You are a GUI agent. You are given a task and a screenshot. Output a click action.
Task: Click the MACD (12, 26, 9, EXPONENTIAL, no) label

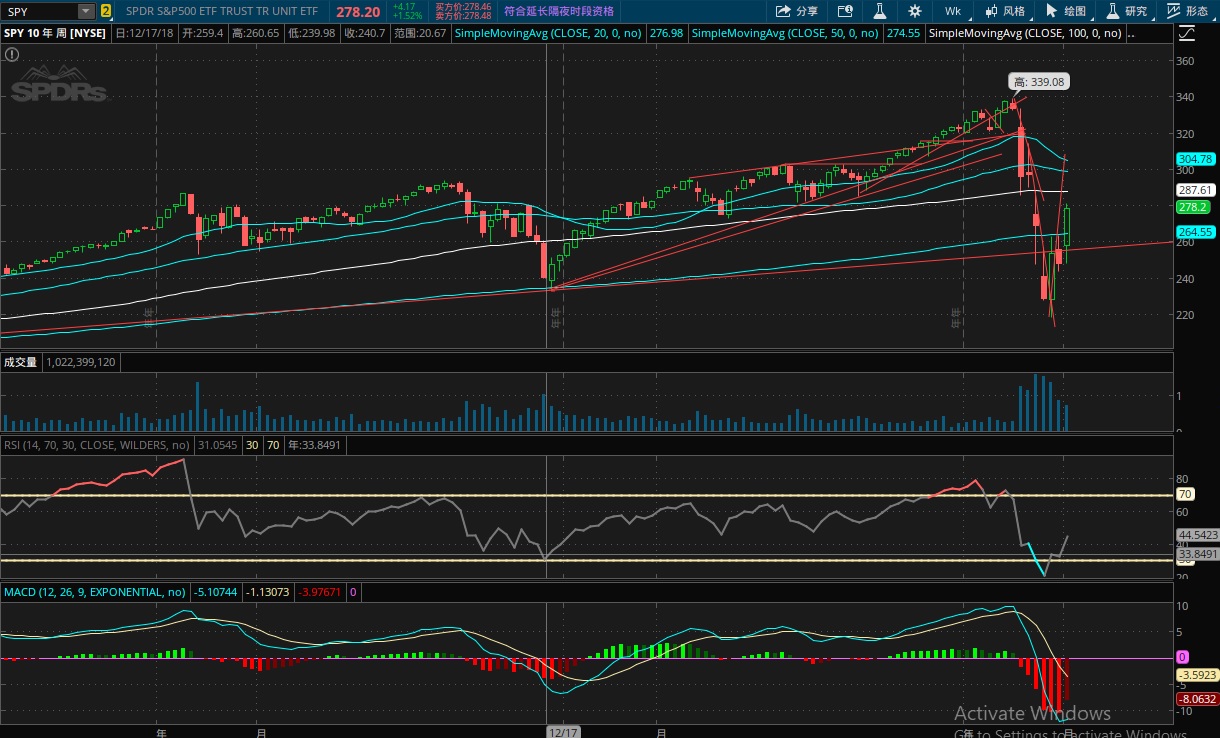tap(95, 592)
